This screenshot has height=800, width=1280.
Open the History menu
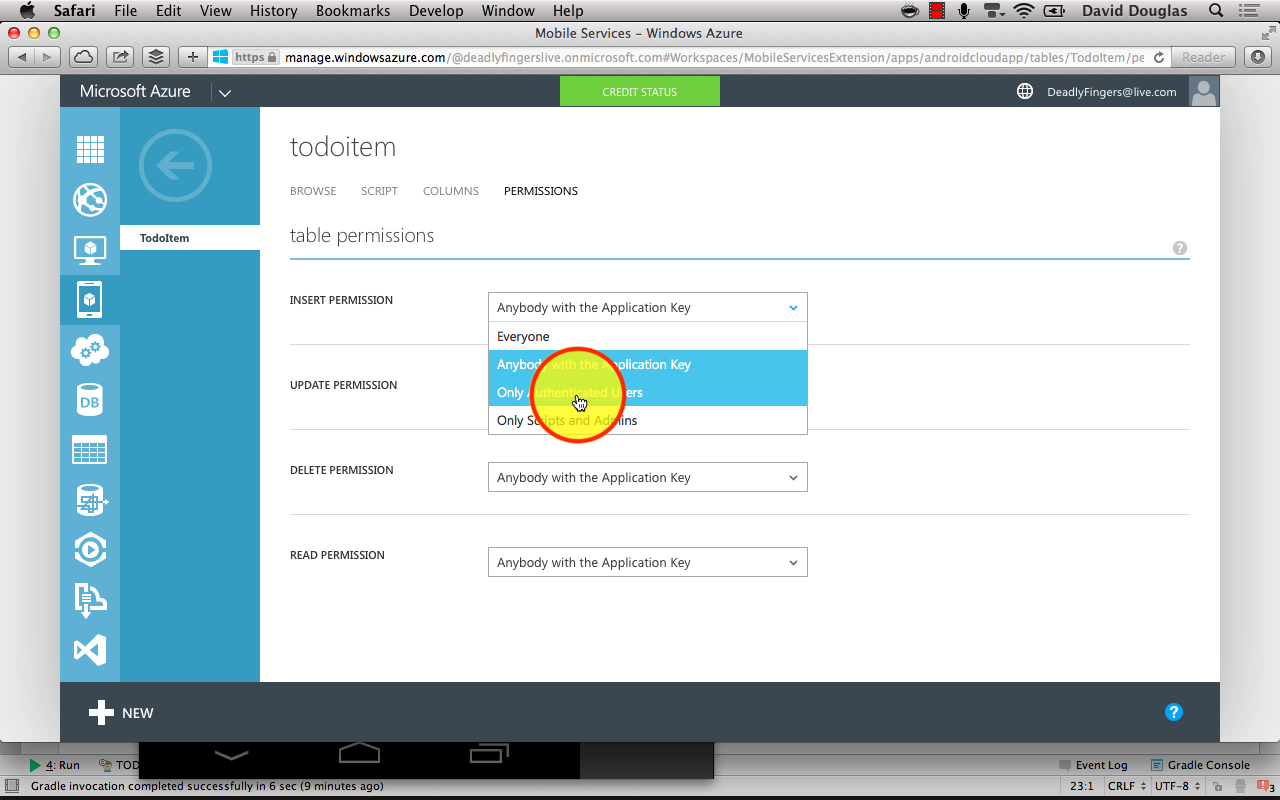pos(273,11)
